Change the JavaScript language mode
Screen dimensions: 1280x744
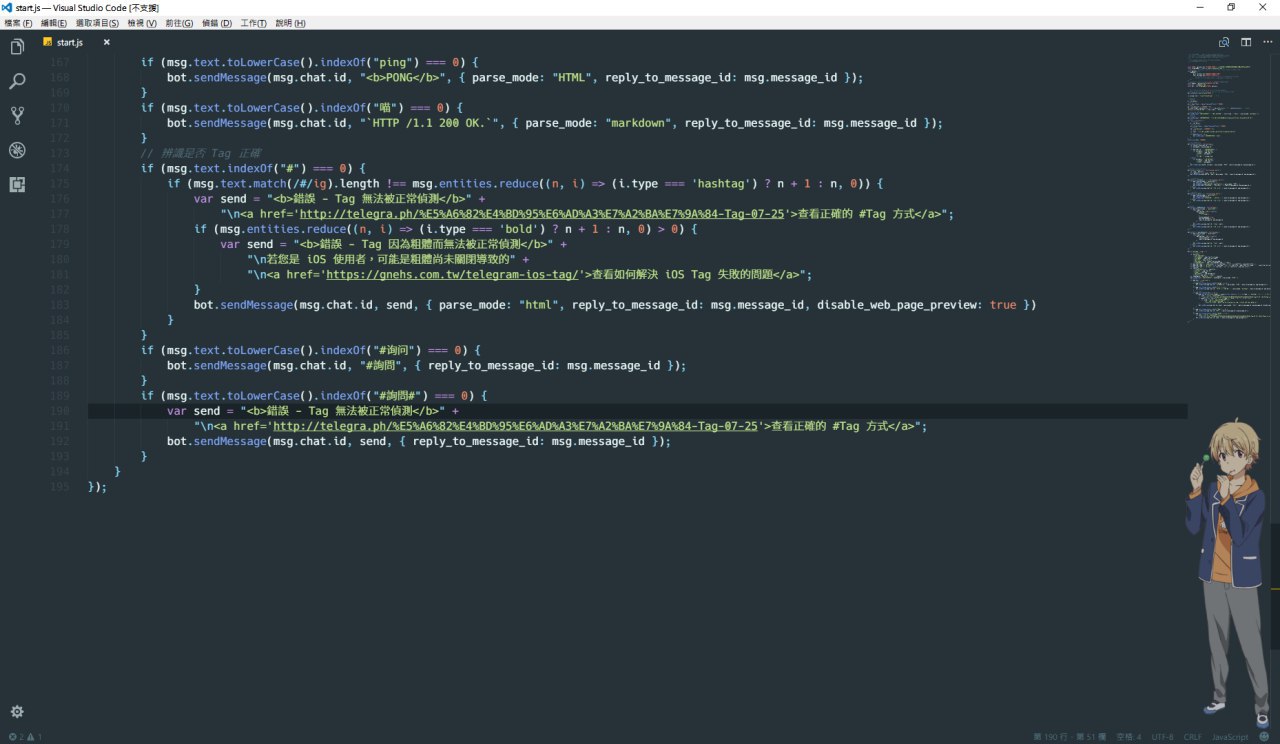coord(1230,737)
